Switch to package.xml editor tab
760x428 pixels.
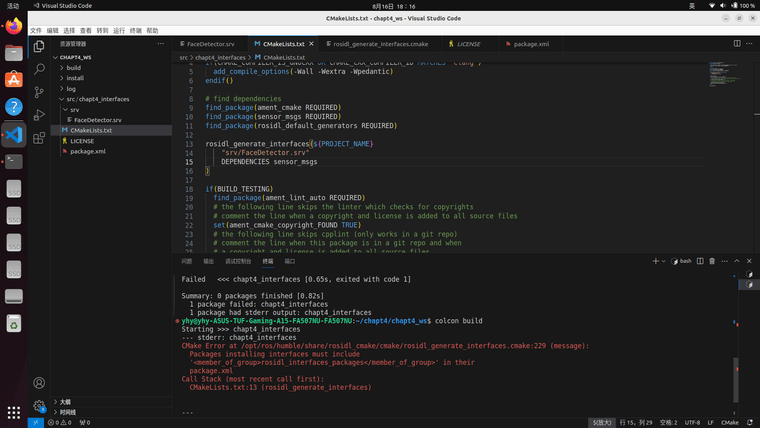tap(530, 44)
